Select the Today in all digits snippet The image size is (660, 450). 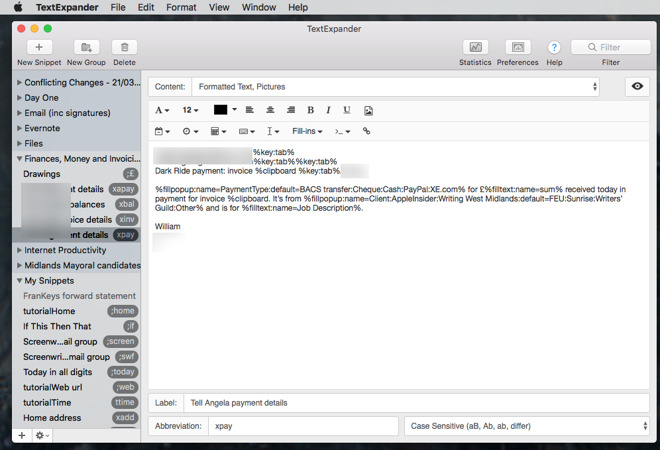pos(77,372)
